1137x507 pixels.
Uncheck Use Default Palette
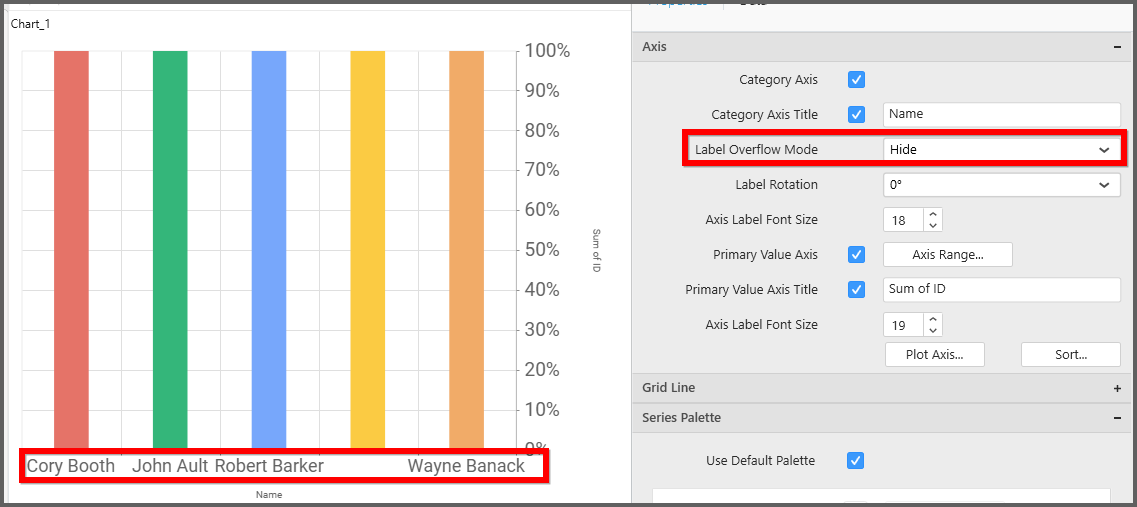855,461
